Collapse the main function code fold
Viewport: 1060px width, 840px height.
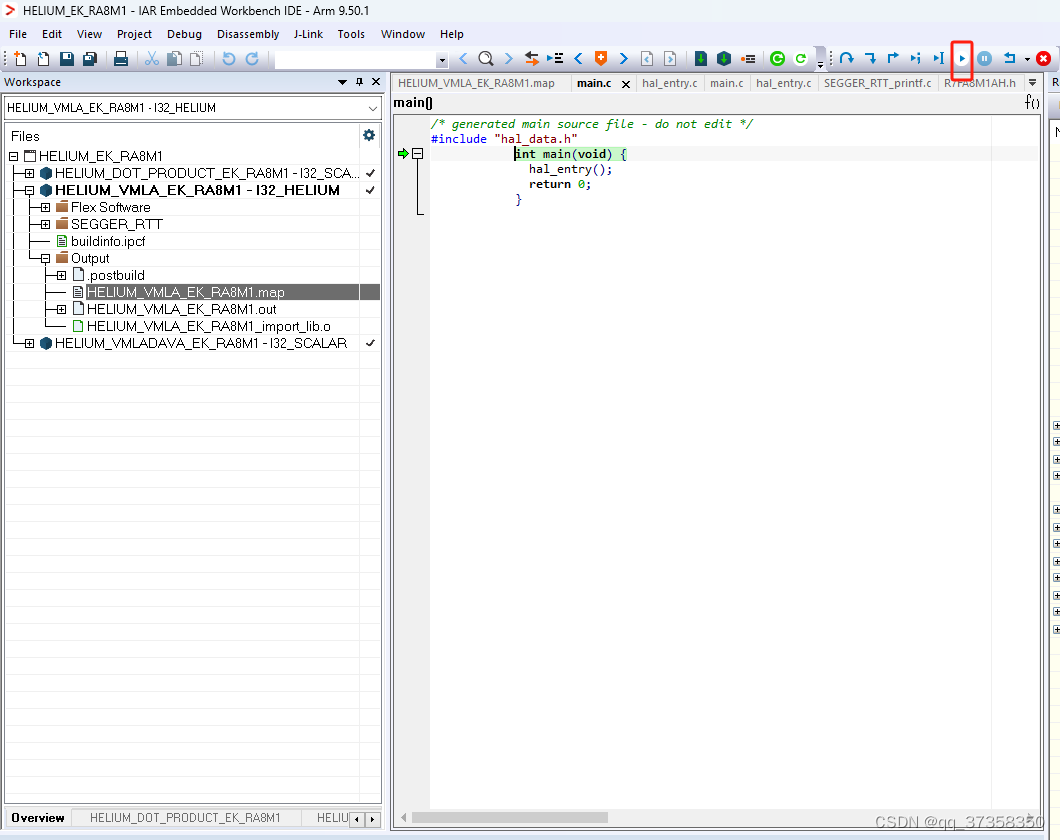418,154
